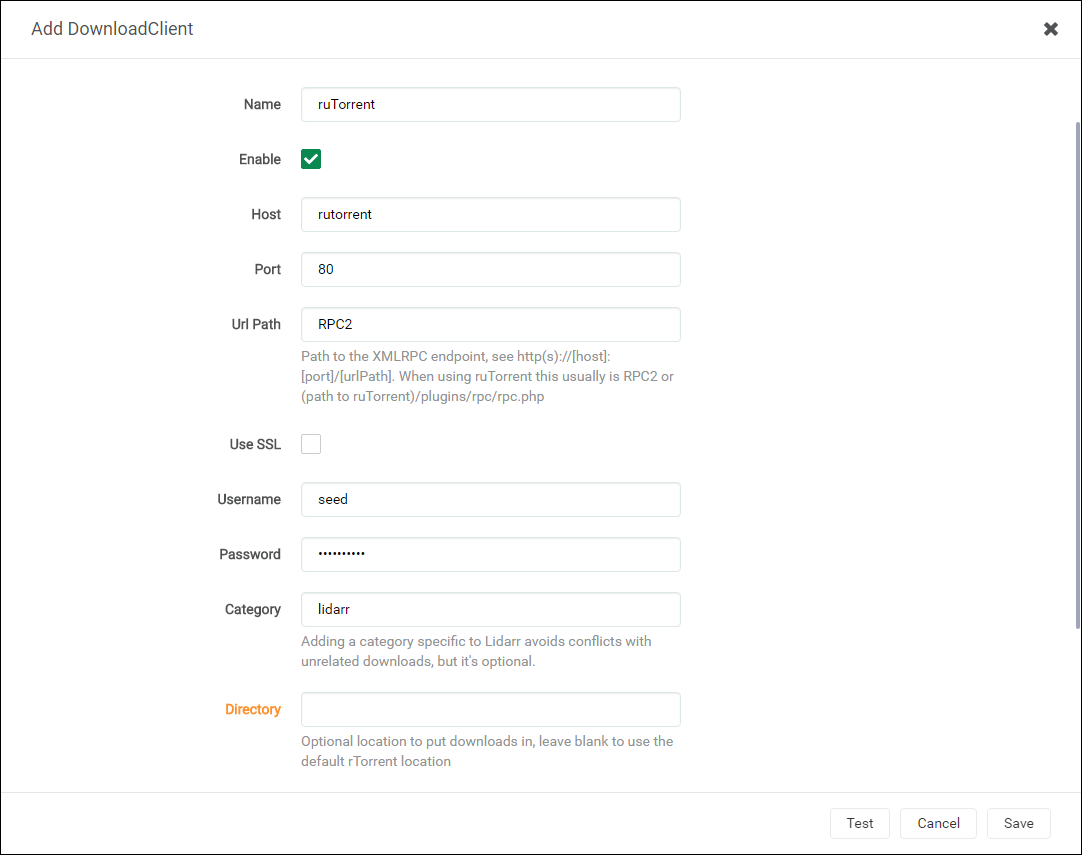Click the Test button
1082x855 pixels.
pos(859,823)
